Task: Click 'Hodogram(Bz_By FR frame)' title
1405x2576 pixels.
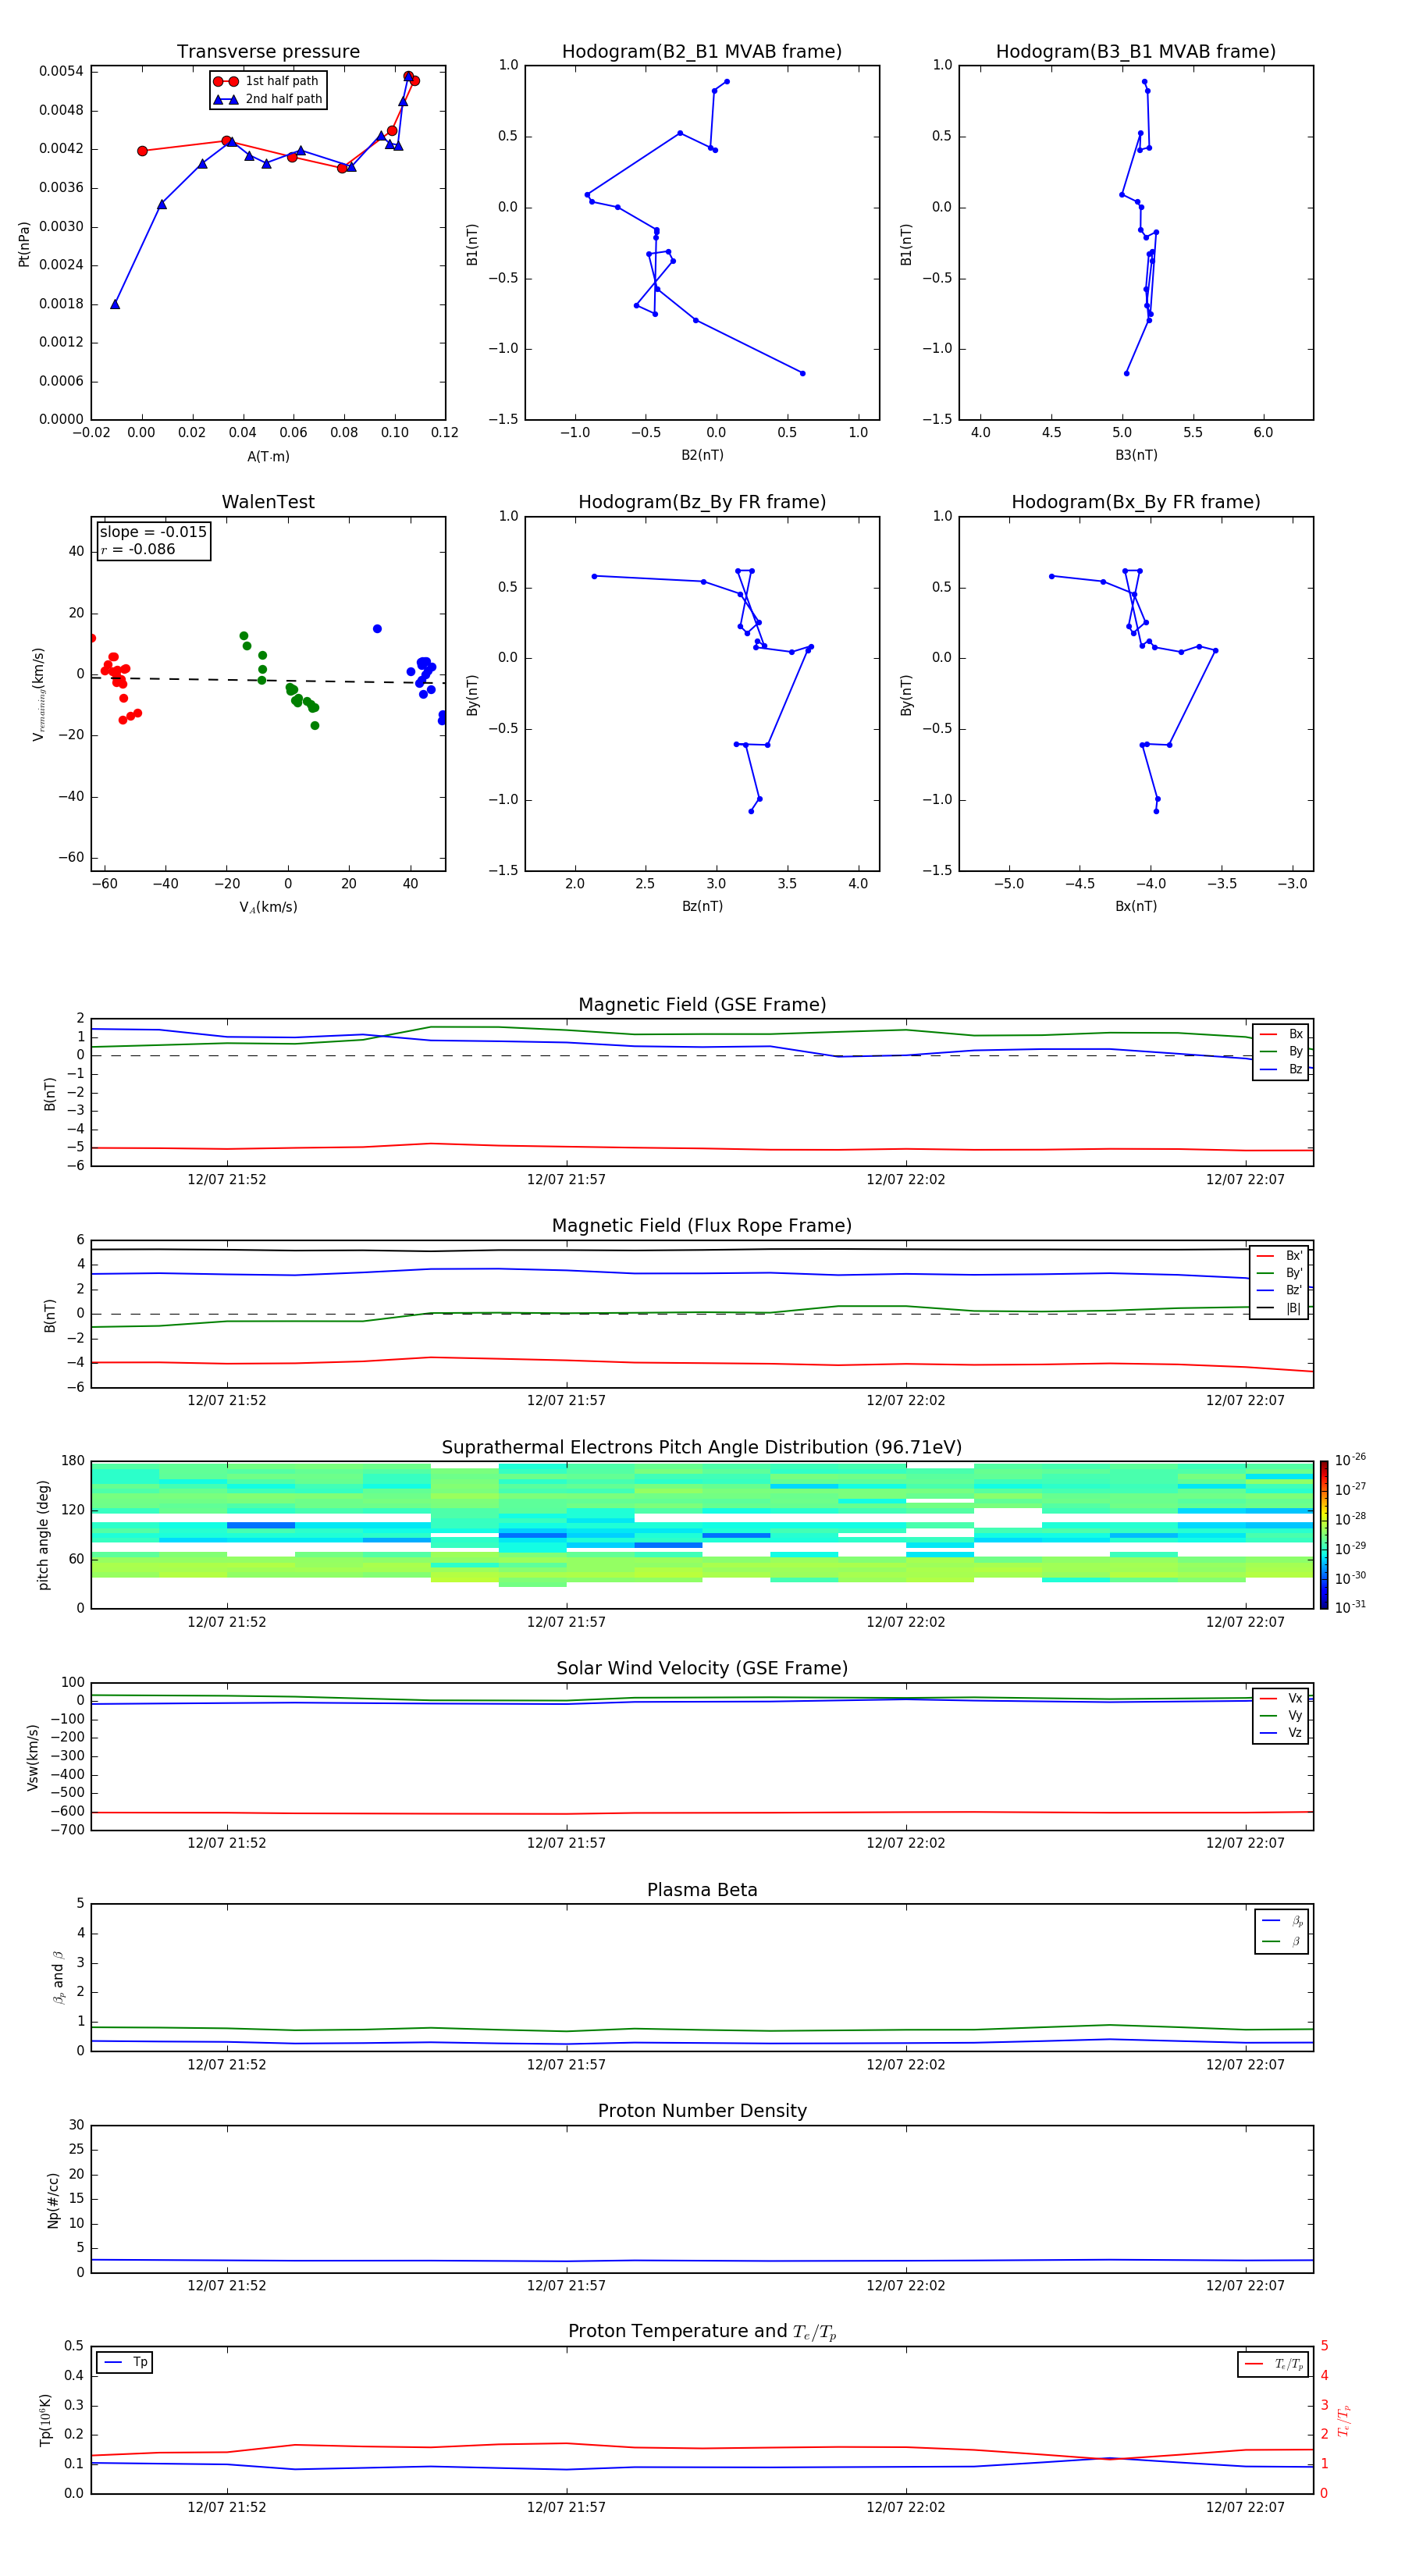Action: (x=702, y=502)
